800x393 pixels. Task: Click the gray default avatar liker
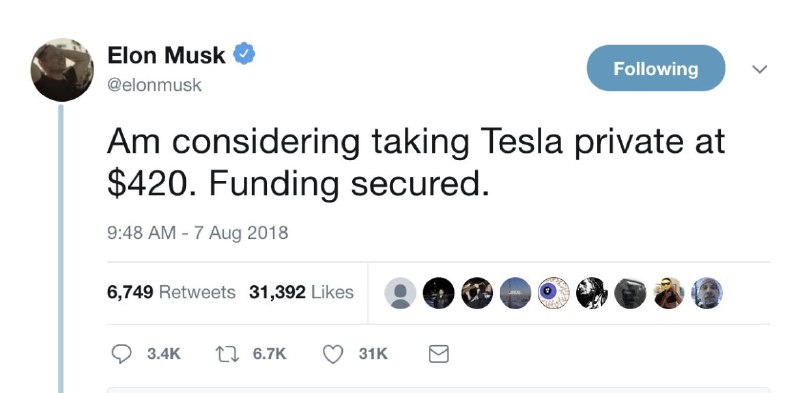400,293
